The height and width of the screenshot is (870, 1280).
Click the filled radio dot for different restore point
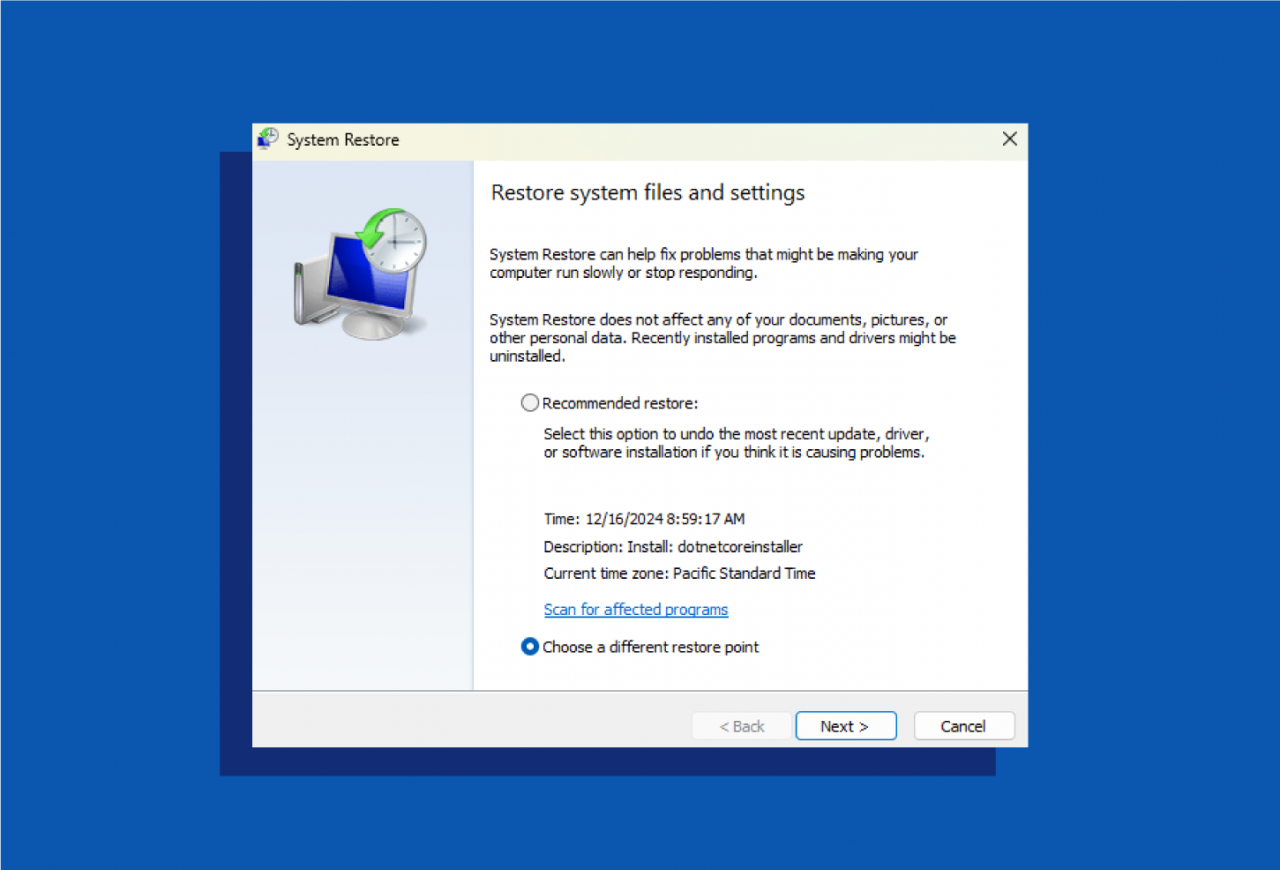(x=530, y=646)
